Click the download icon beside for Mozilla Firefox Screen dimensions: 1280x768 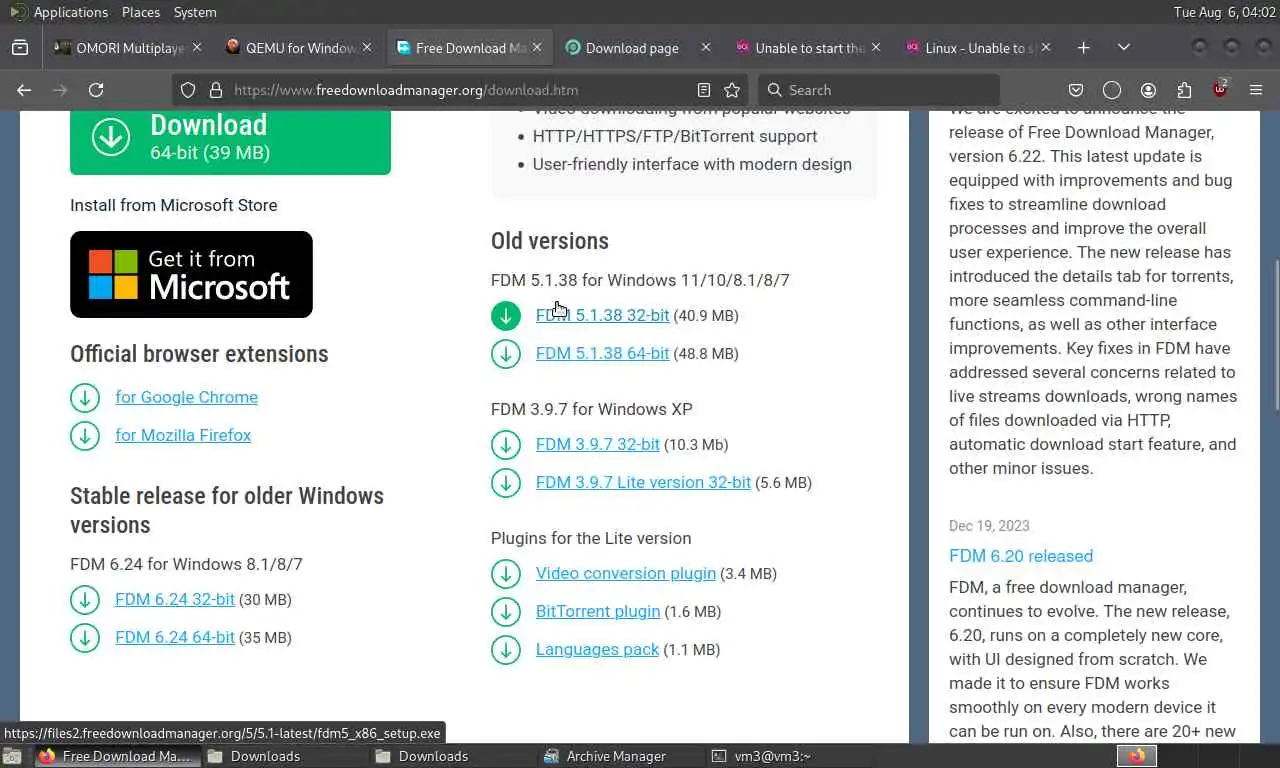coord(85,436)
